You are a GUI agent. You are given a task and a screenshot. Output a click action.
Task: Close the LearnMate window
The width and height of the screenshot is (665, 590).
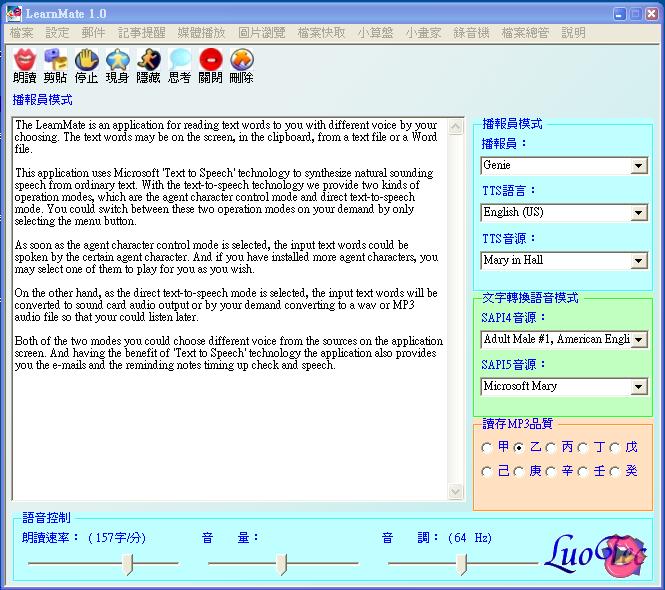(x=652, y=14)
